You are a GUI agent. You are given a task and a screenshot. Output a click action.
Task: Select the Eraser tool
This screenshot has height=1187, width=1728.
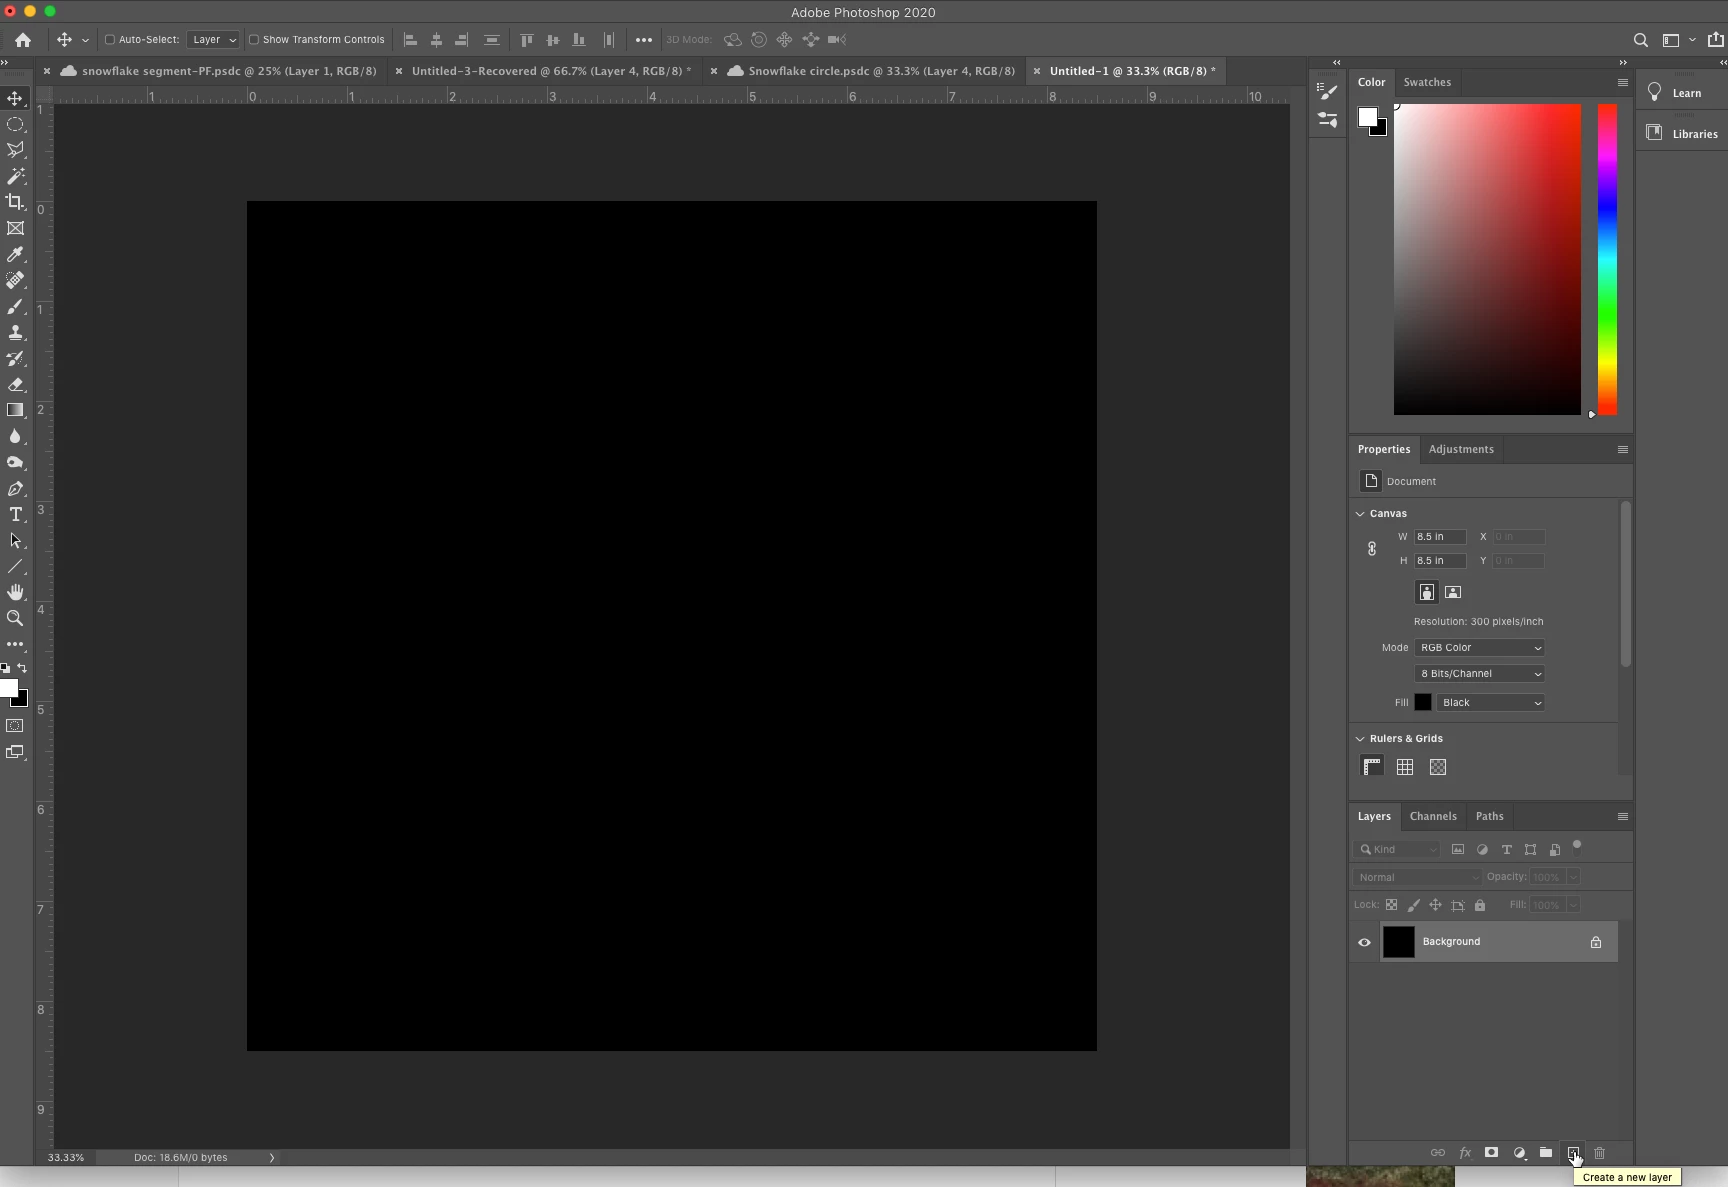(15, 385)
